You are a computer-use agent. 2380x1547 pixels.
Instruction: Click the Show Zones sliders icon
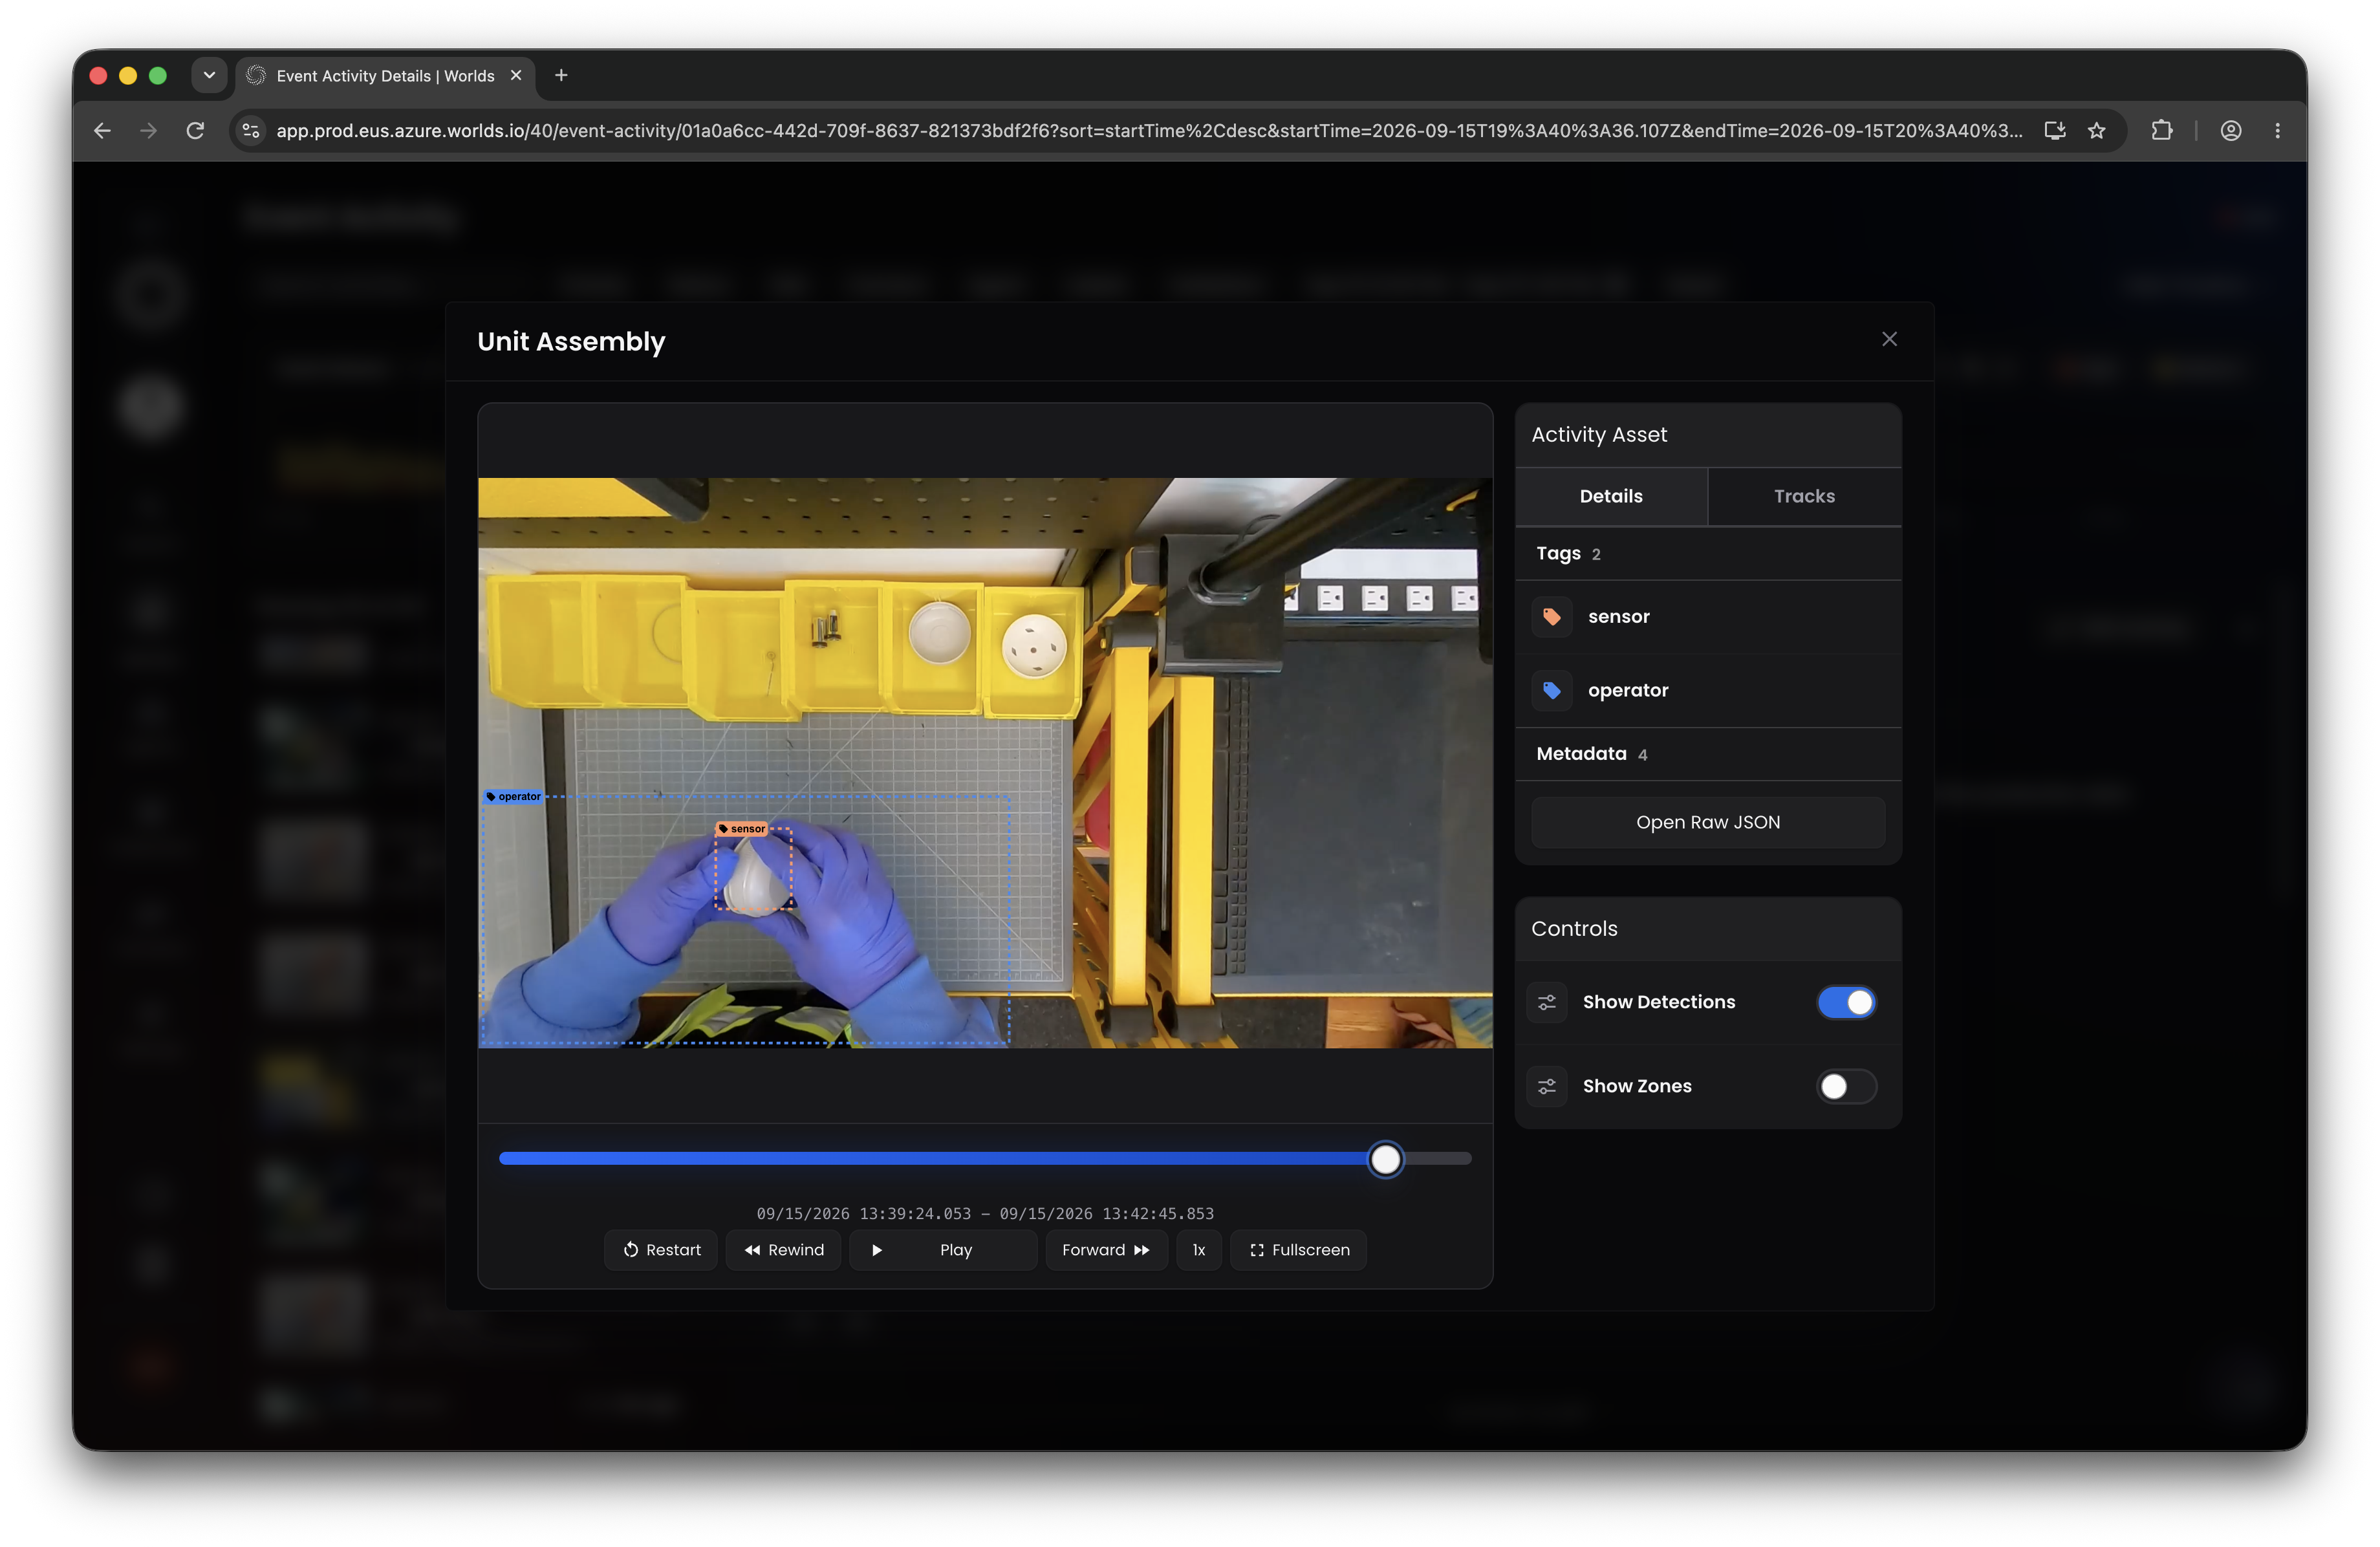click(x=1547, y=1086)
